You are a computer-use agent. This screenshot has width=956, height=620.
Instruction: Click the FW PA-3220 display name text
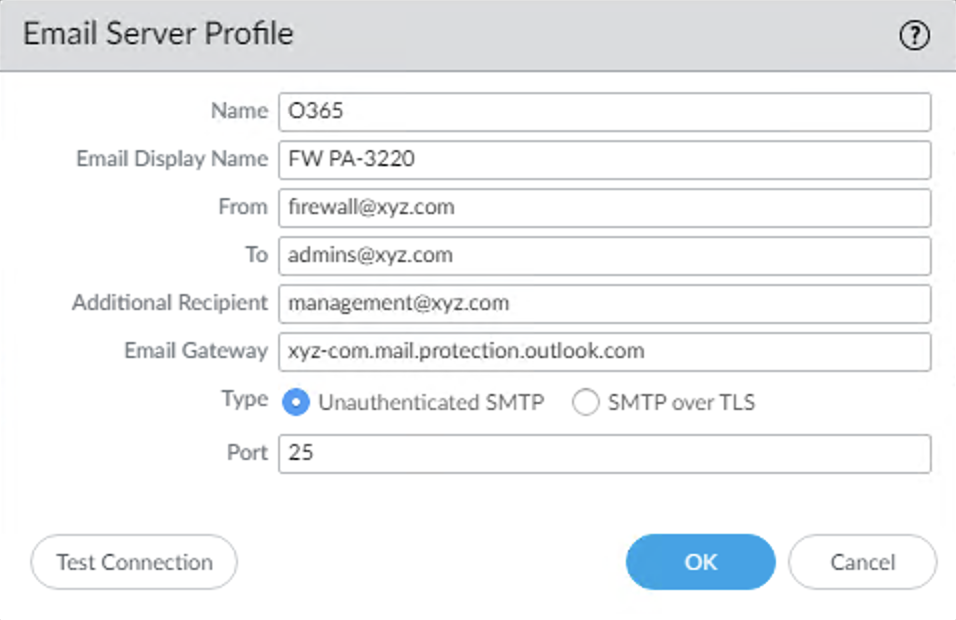tap(353, 159)
